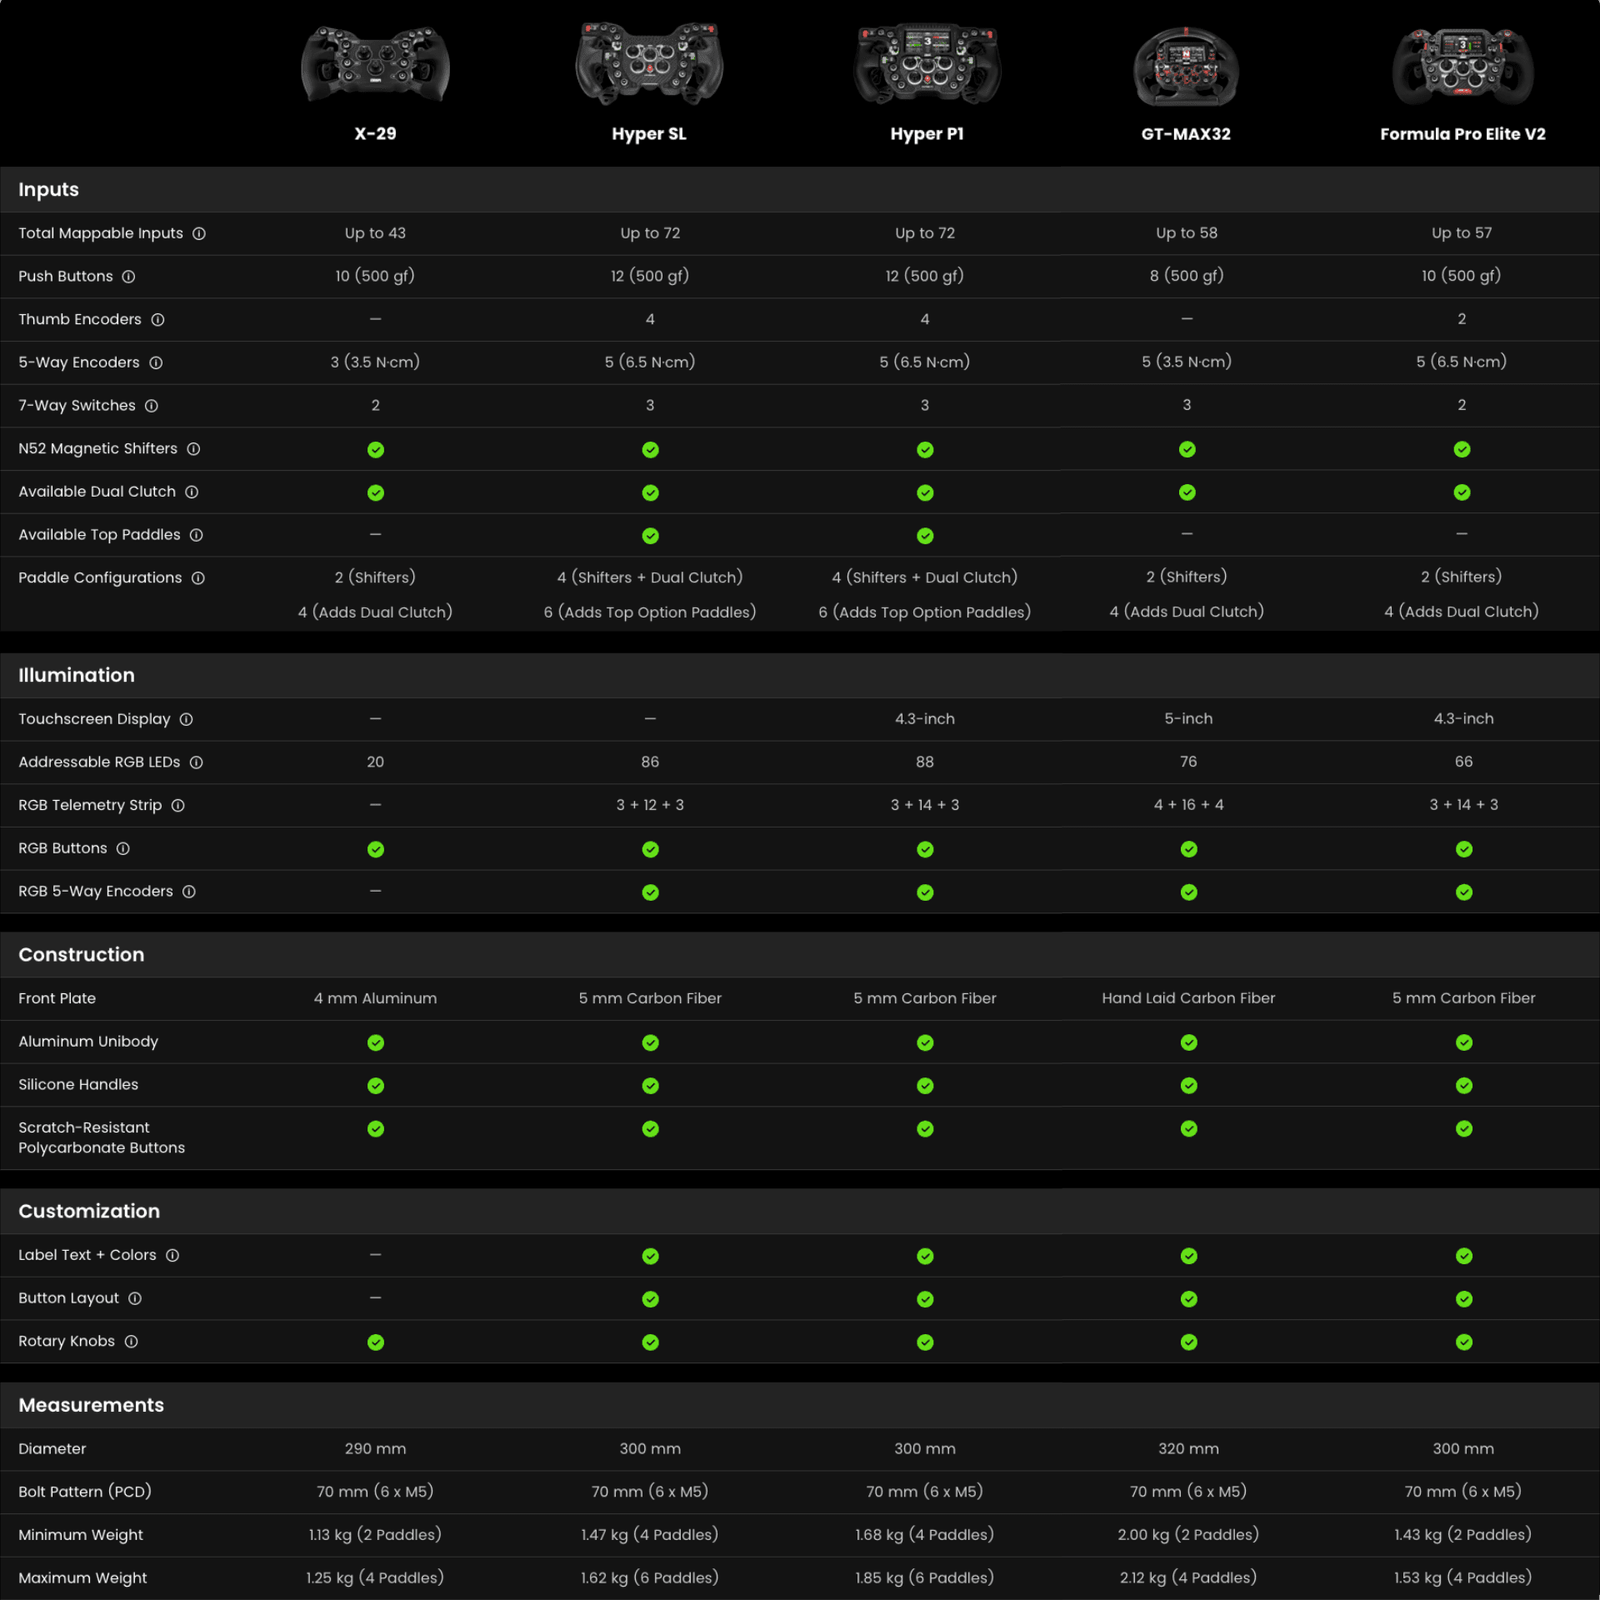Click the Measurements section header
Screen dimensions: 1600x1600
[x=91, y=1406]
